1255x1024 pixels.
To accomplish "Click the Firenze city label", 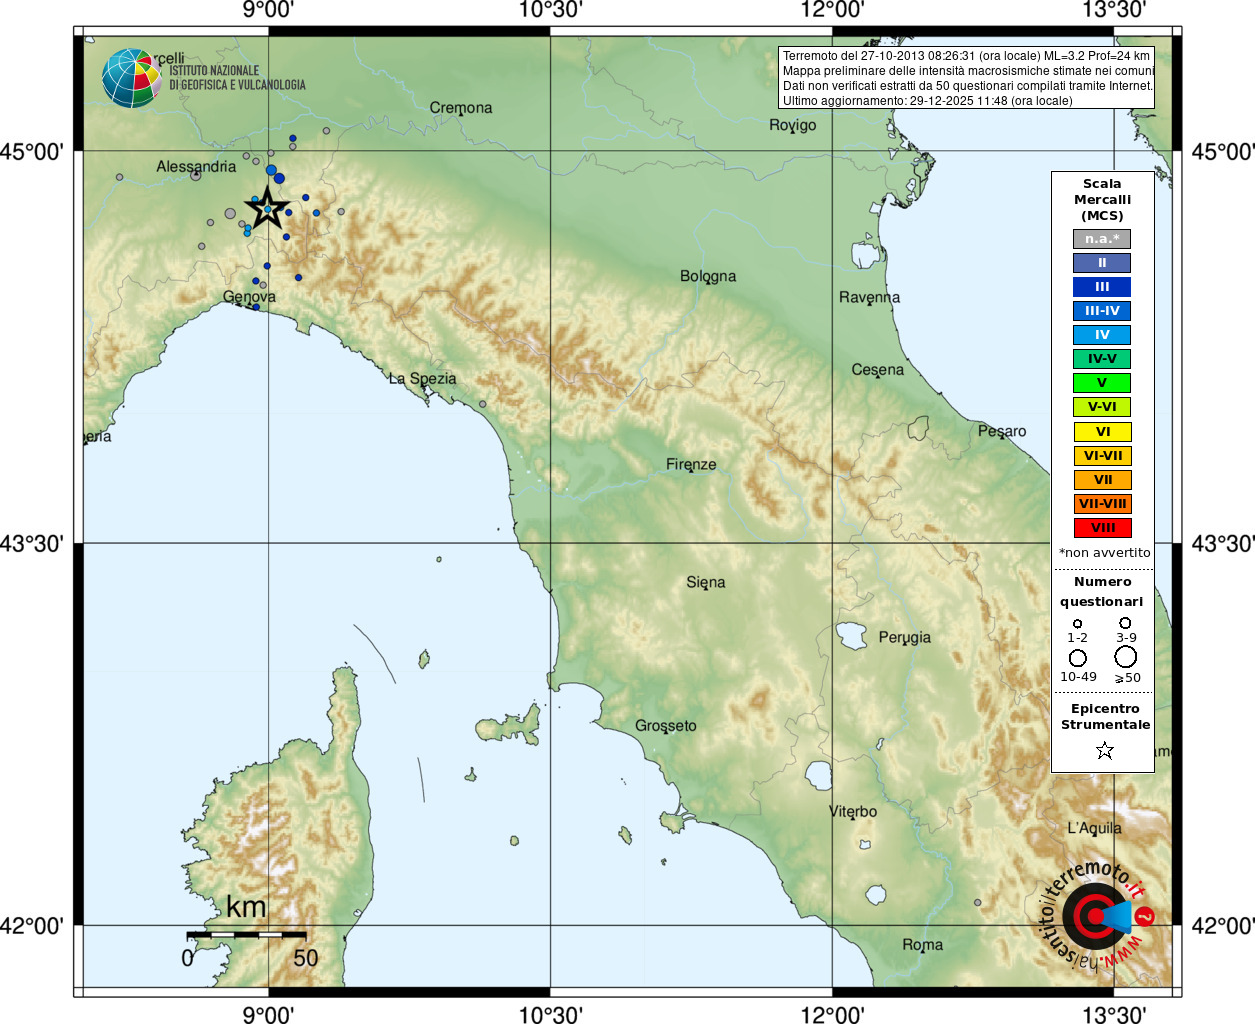I will 691,464.
